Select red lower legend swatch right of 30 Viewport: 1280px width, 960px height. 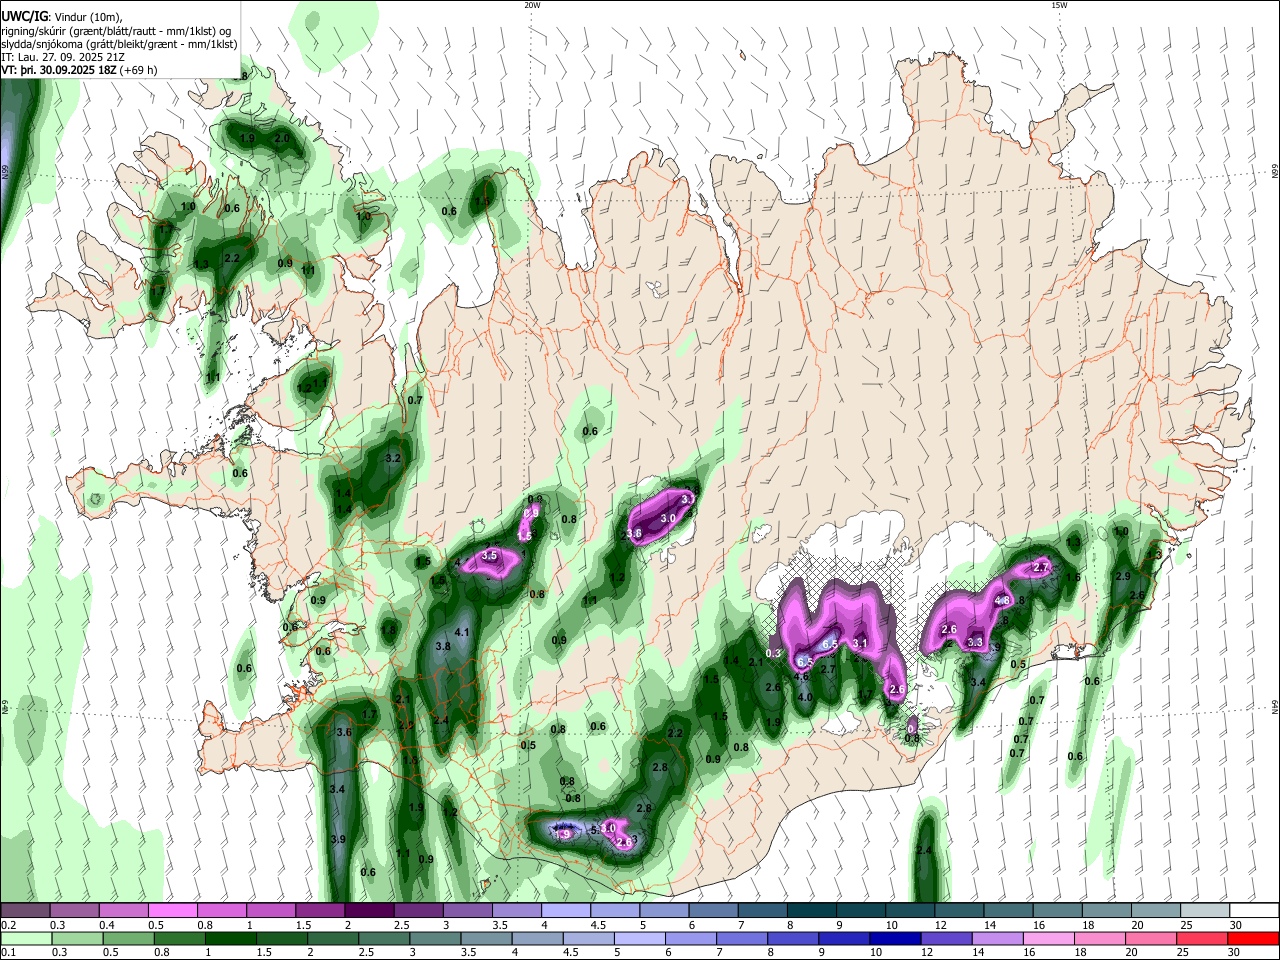pyautogui.click(x=1254, y=938)
